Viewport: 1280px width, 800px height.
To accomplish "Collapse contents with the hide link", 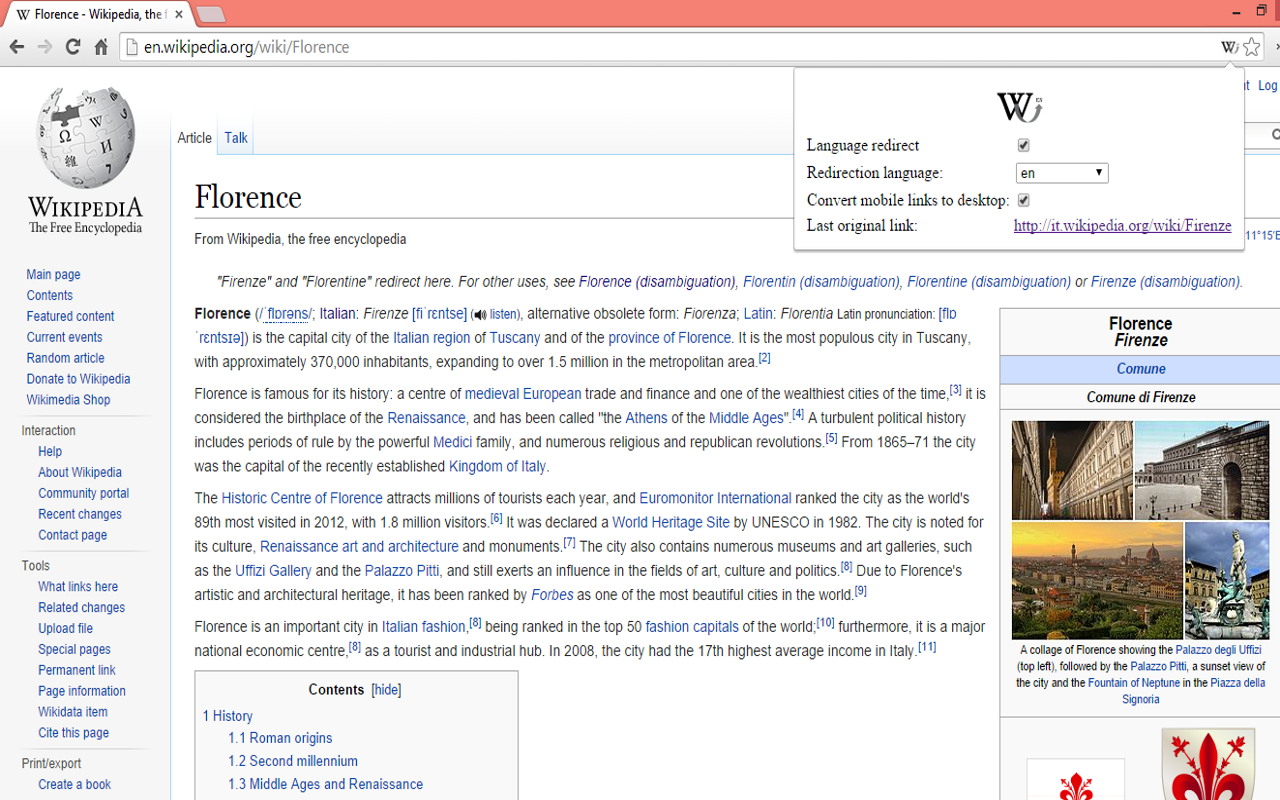I will click(x=386, y=690).
